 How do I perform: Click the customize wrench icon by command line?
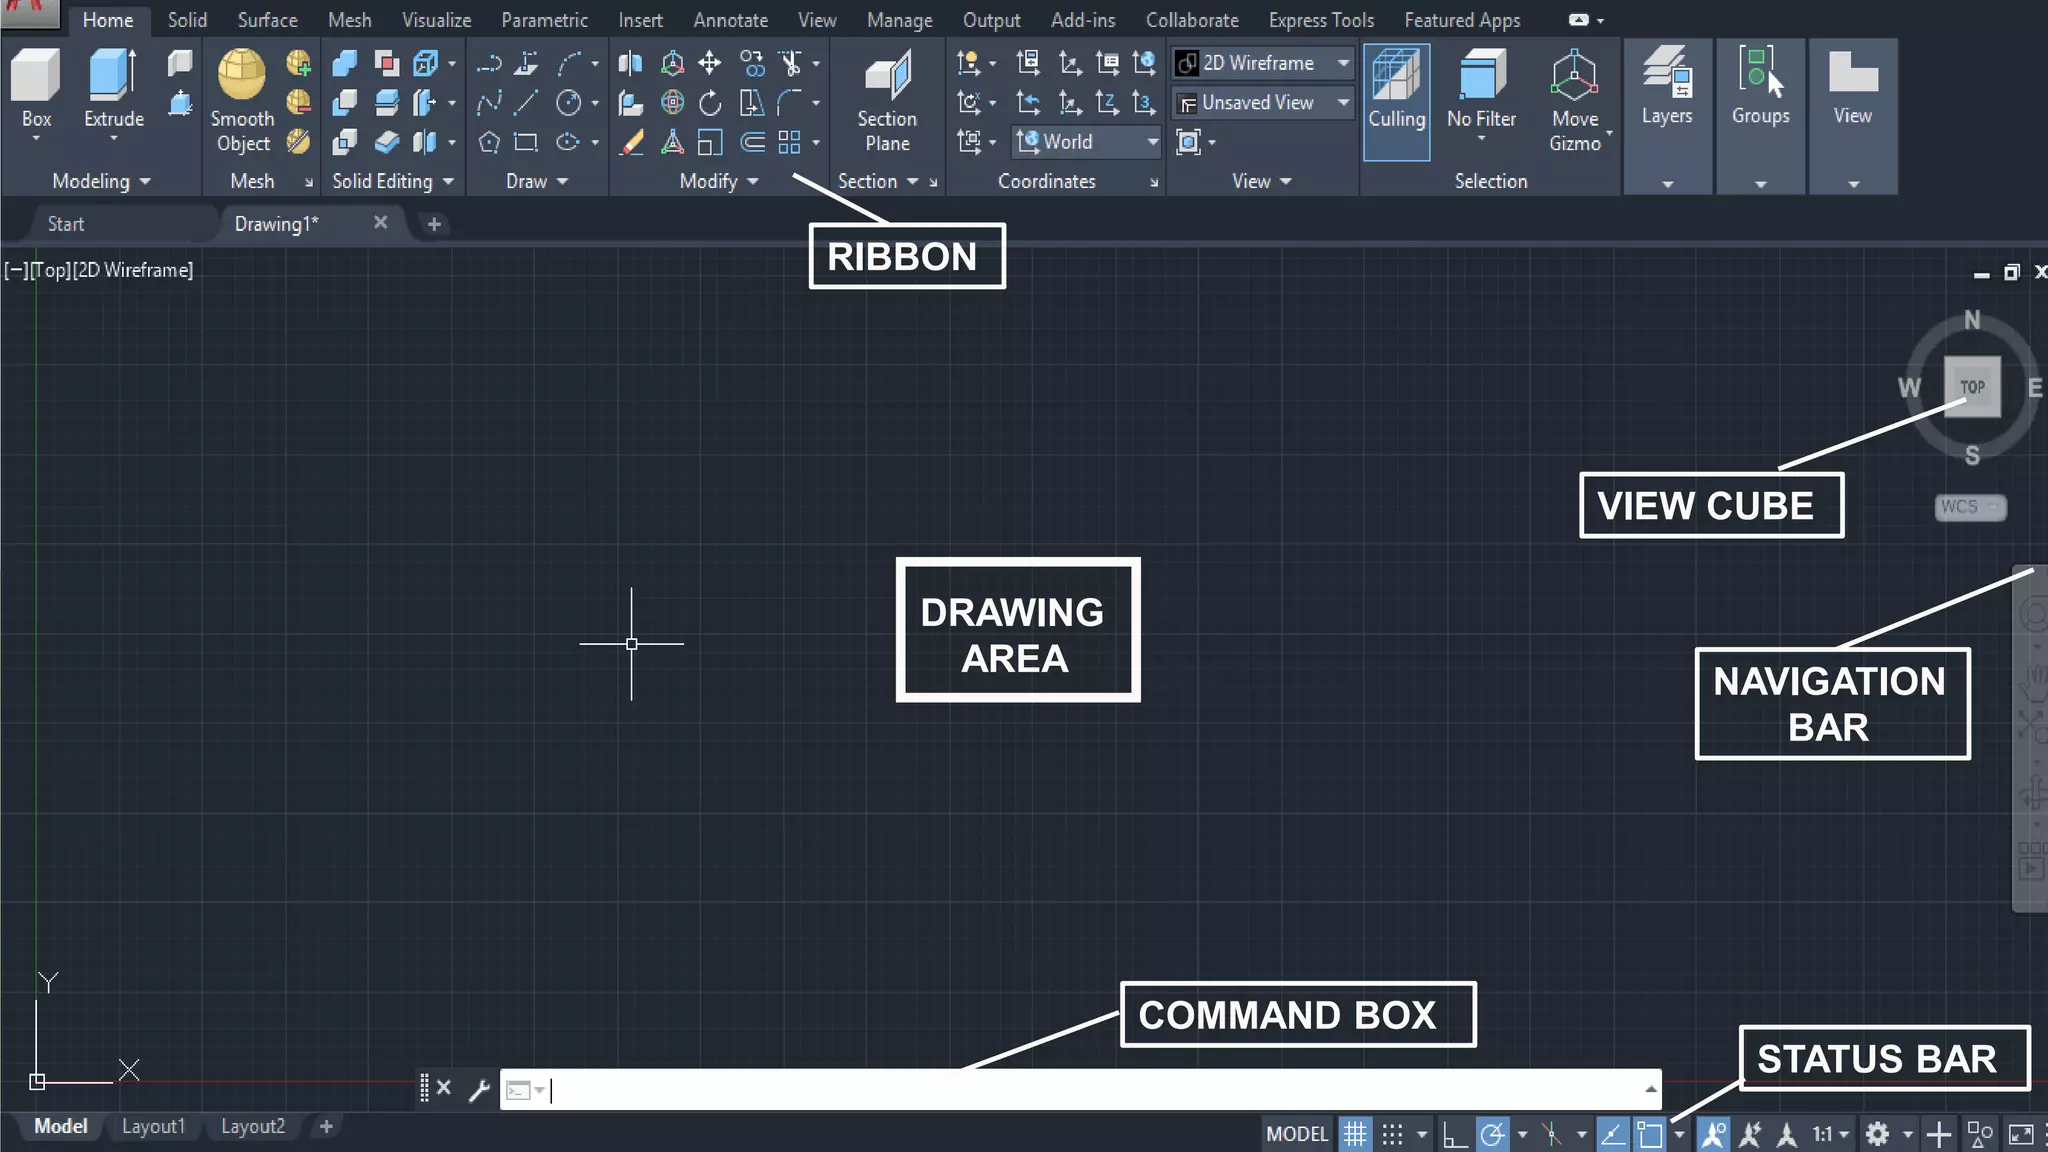[x=479, y=1089]
